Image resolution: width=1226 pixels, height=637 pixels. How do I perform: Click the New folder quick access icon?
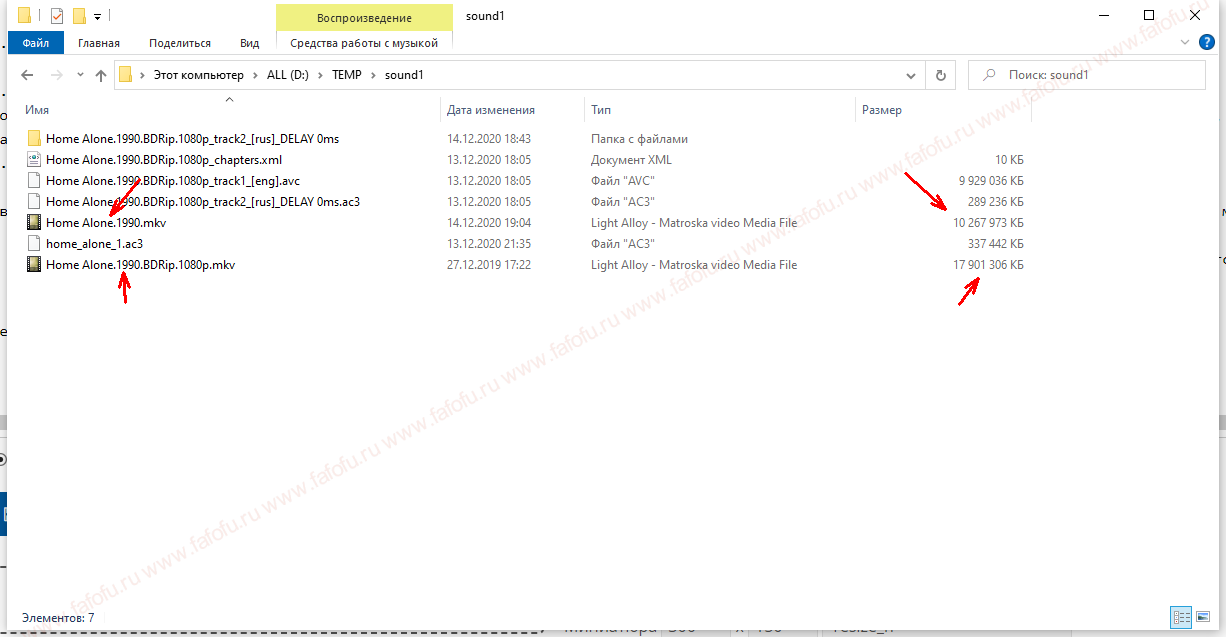click(x=79, y=16)
